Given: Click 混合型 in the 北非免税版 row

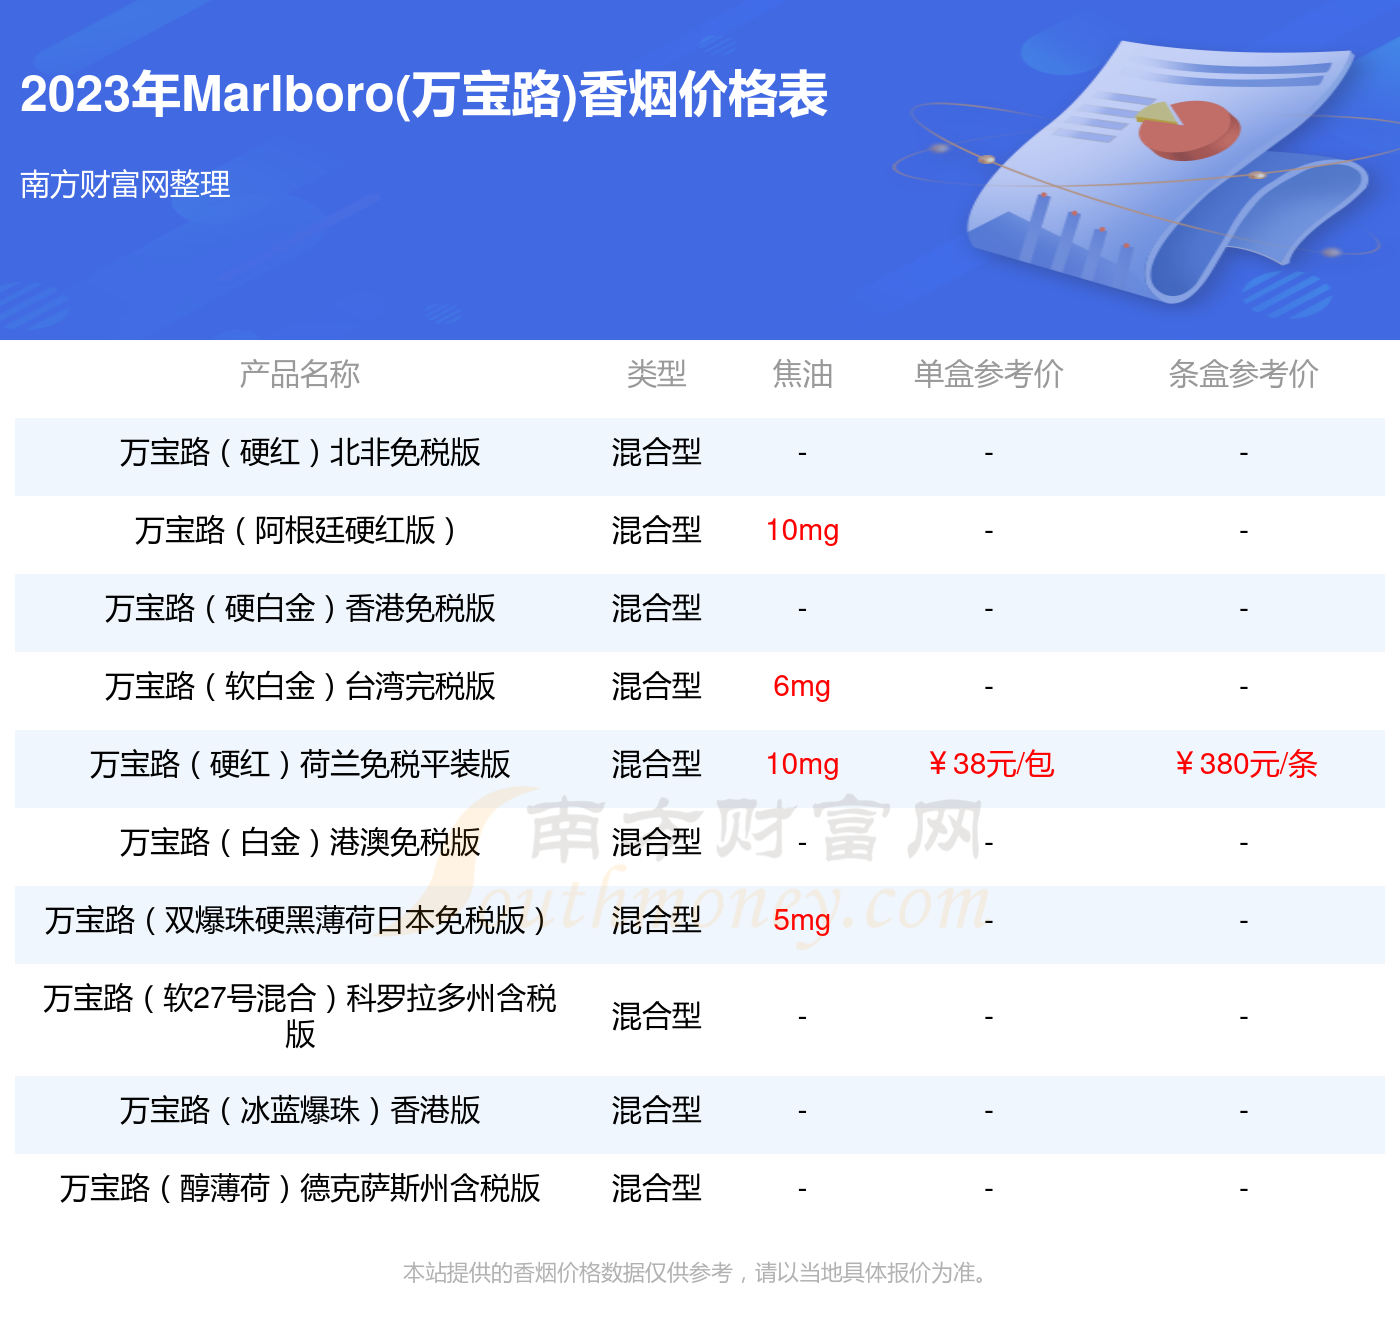Looking at the screenshot, I should 656,452.
